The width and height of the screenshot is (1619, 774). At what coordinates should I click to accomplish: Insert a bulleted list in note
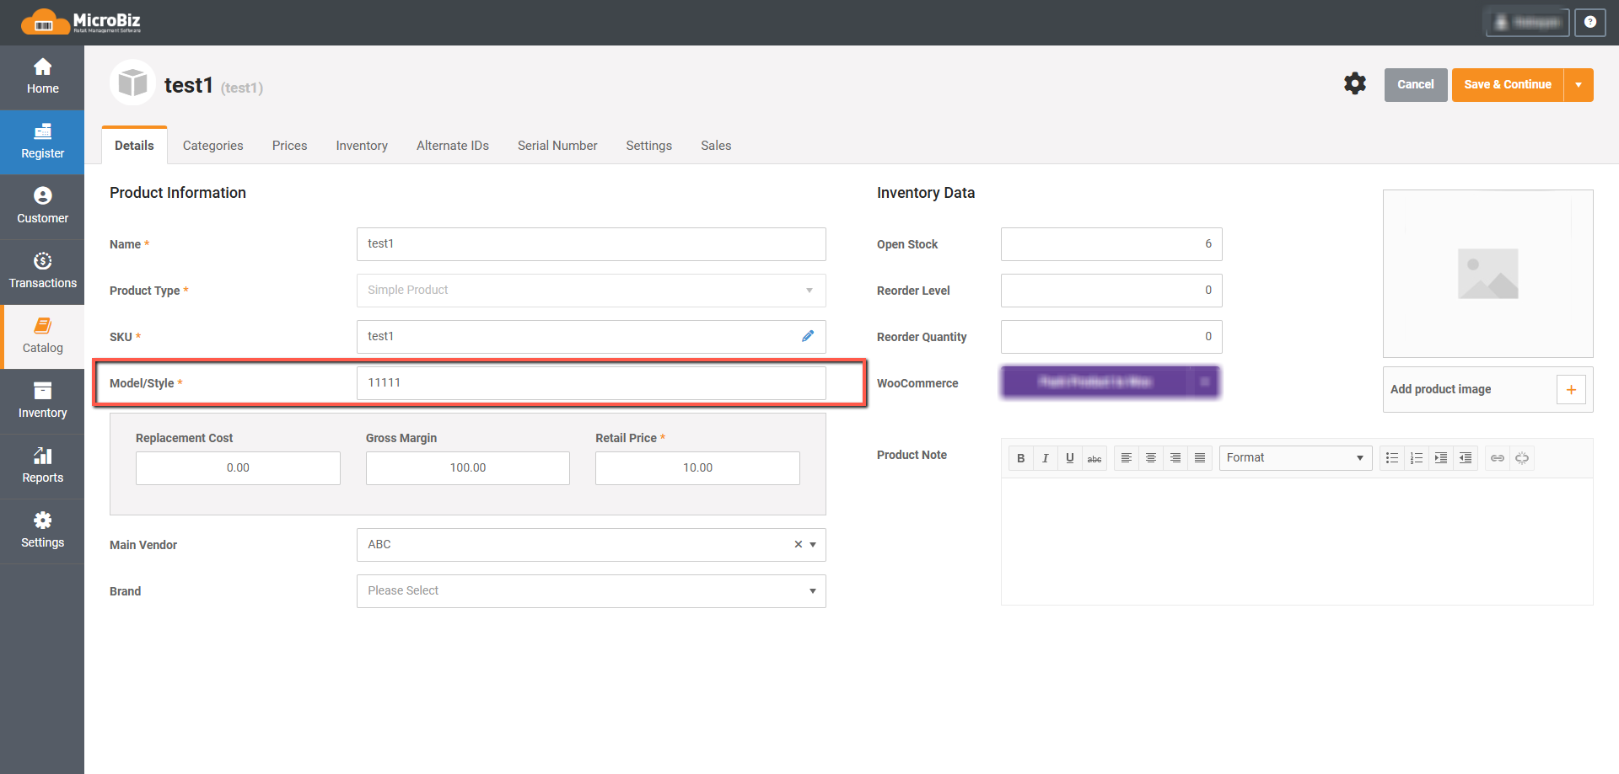pyautogui.click(x=1392, y=458)
